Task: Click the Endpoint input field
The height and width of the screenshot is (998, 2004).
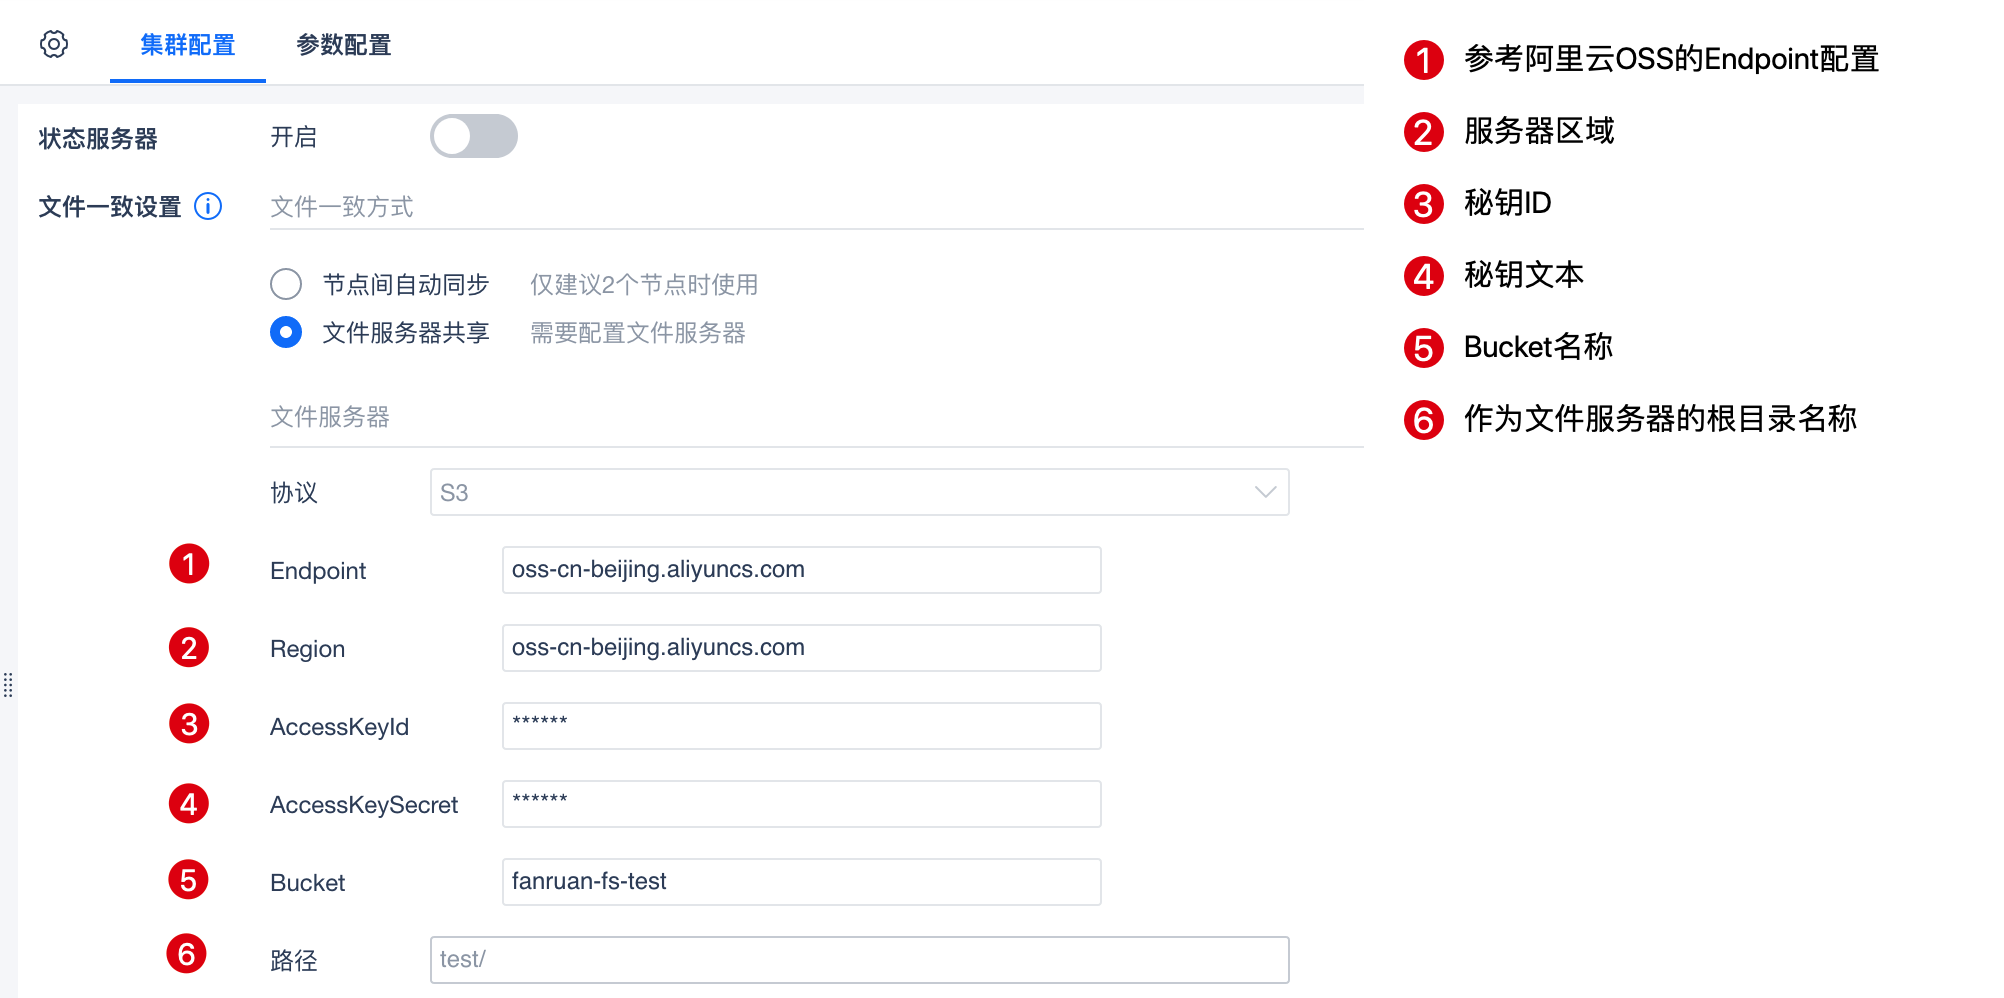Action: click(x=802, y=570)
